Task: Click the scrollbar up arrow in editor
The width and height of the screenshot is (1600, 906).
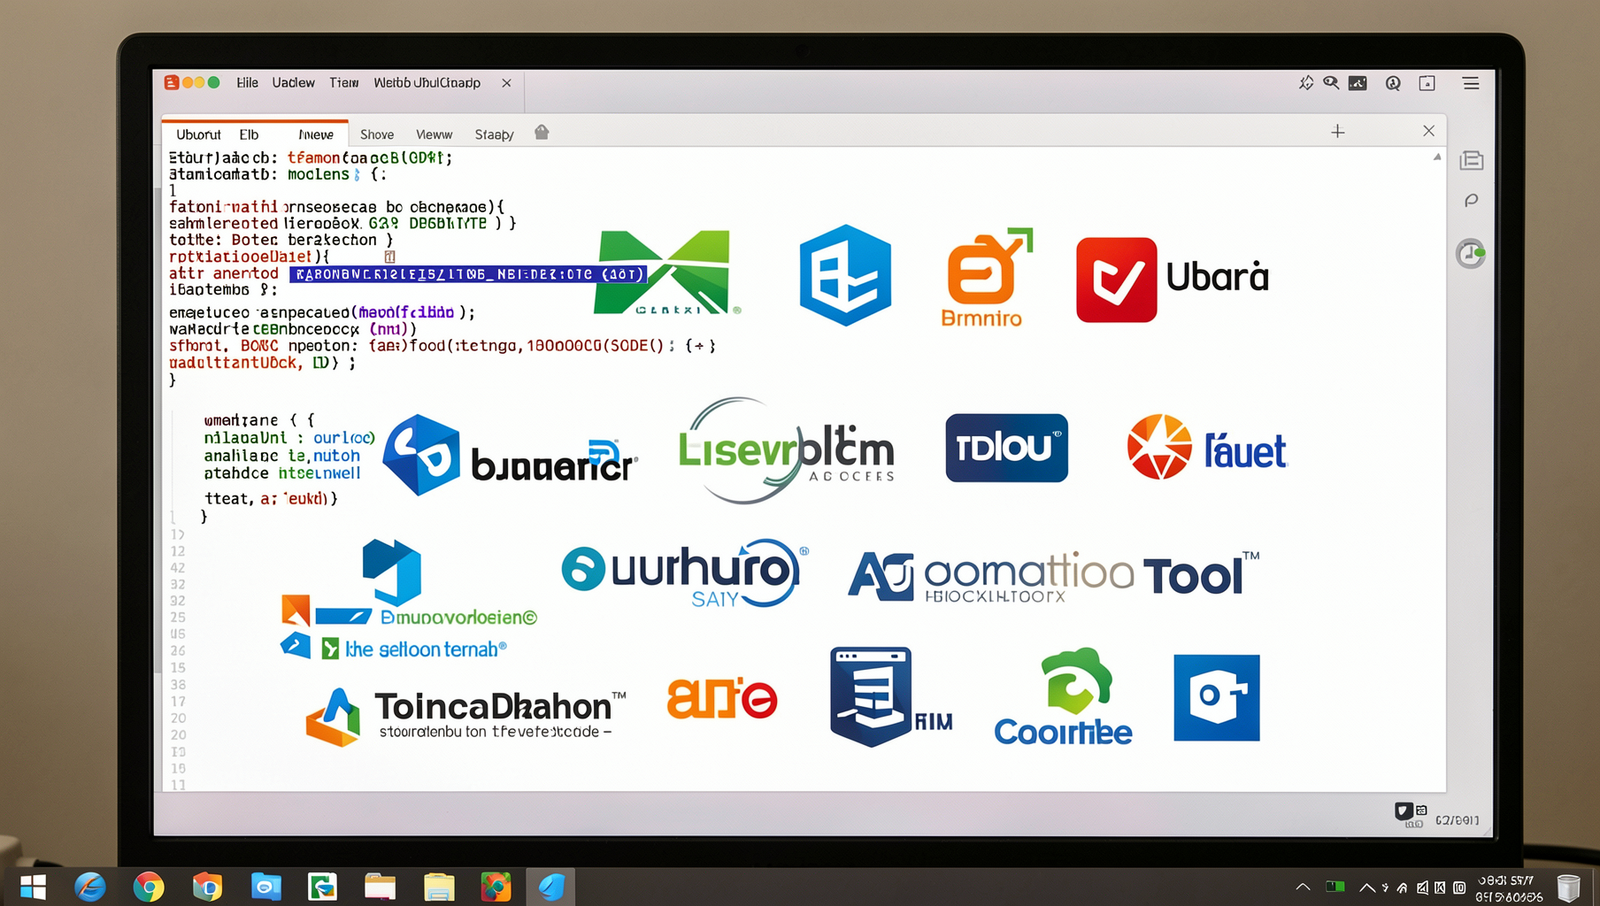Action: (x=1437, y=157)
